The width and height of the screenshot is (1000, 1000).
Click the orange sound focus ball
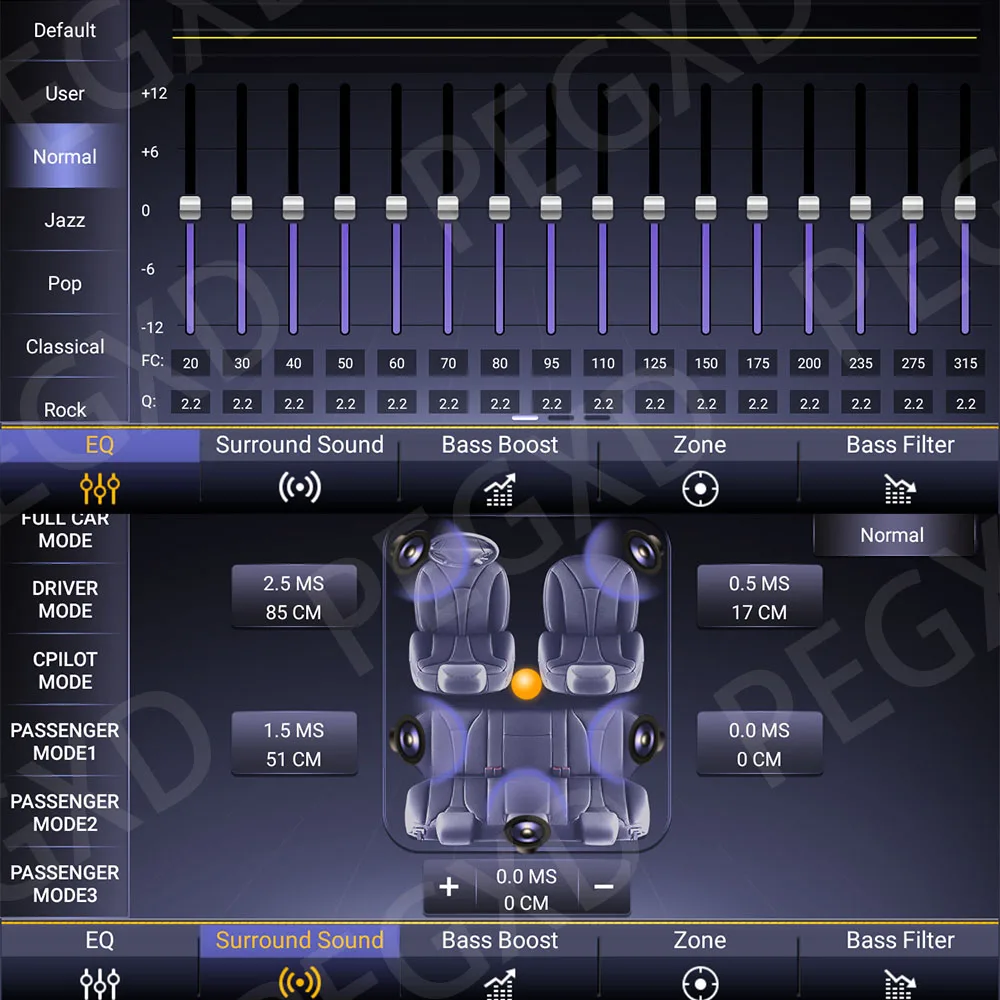click(x=526, y=684)
